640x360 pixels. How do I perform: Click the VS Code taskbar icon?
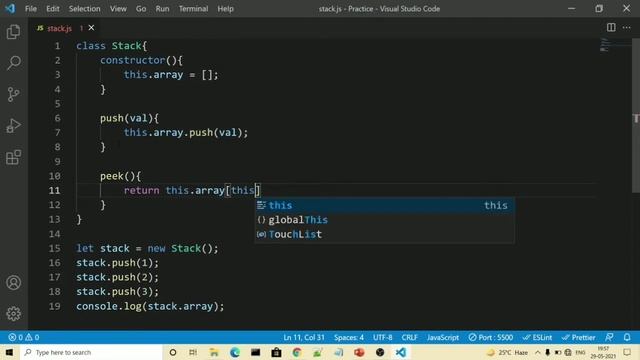(x=401, y=352)
